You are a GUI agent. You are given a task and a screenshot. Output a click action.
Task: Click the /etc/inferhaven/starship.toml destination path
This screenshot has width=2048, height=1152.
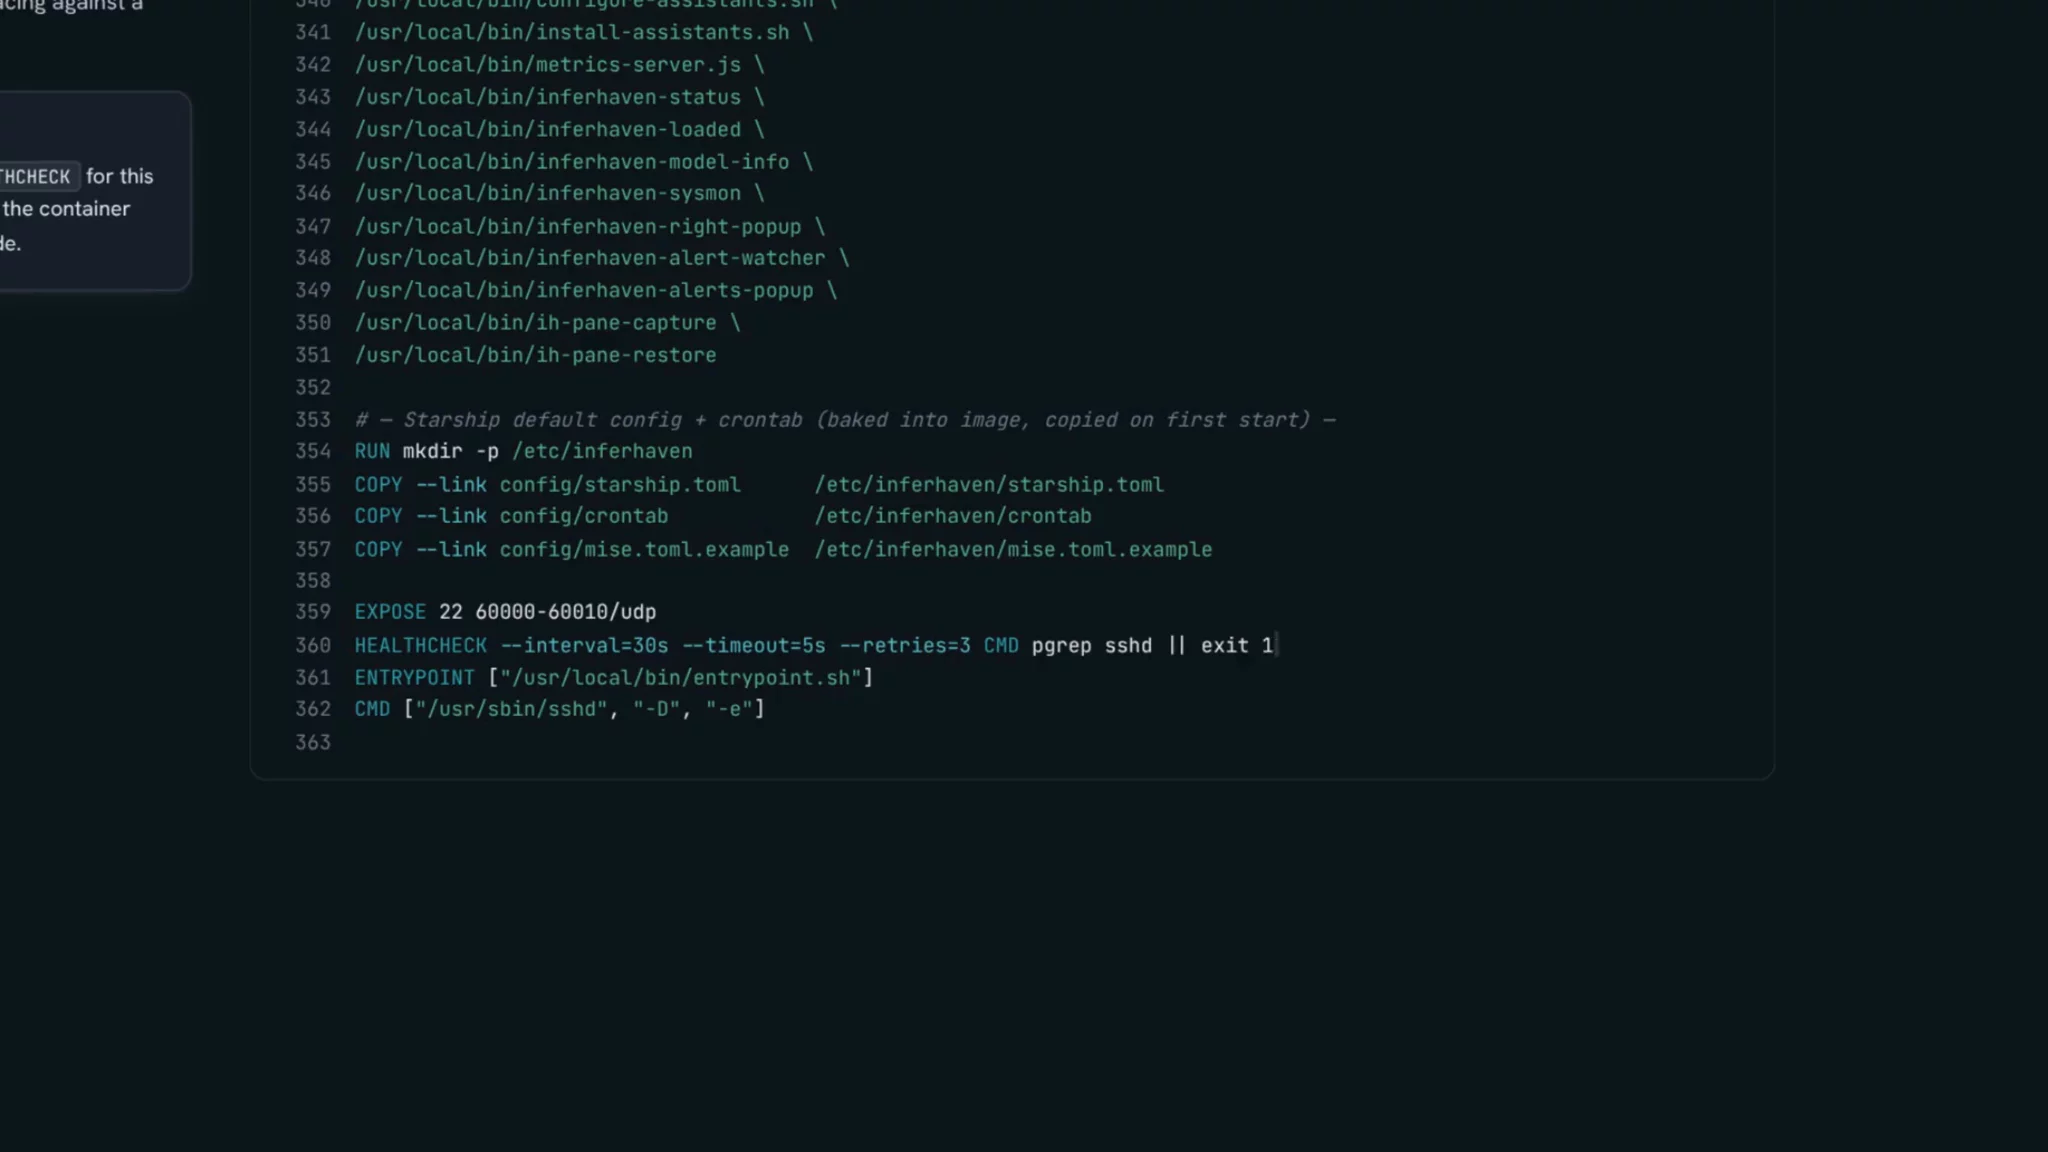[989, 485]
